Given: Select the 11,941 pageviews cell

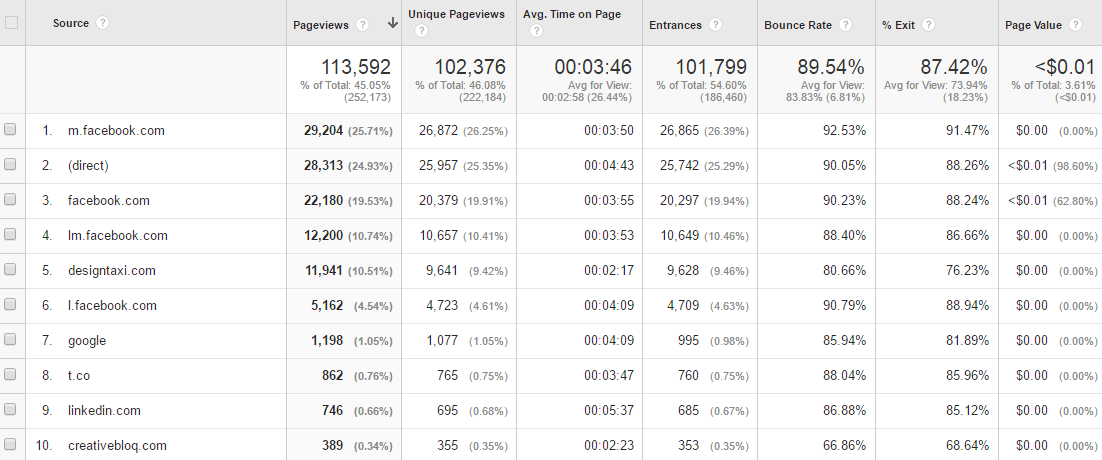Looking at the screenshot, I should tap(324, 271).
